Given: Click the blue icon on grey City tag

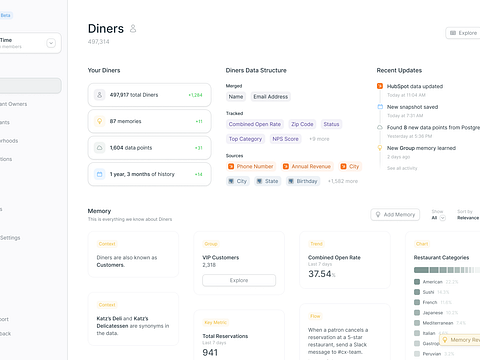Looking at the screenshot, I should coord(231,181).
